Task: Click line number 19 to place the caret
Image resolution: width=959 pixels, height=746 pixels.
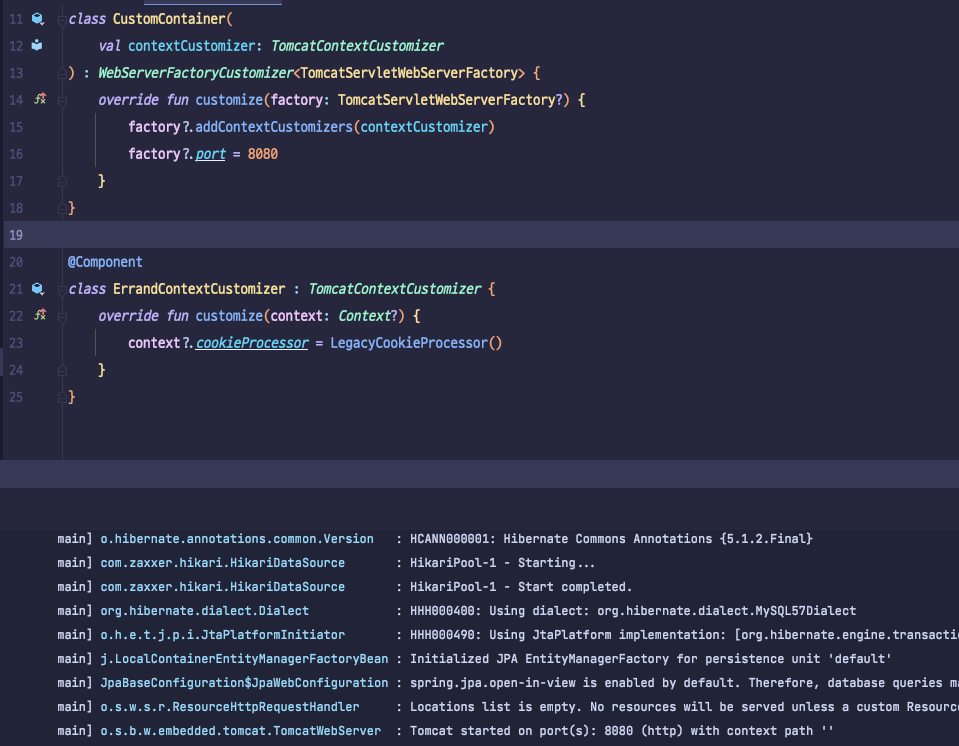Action: pos(15,234)
